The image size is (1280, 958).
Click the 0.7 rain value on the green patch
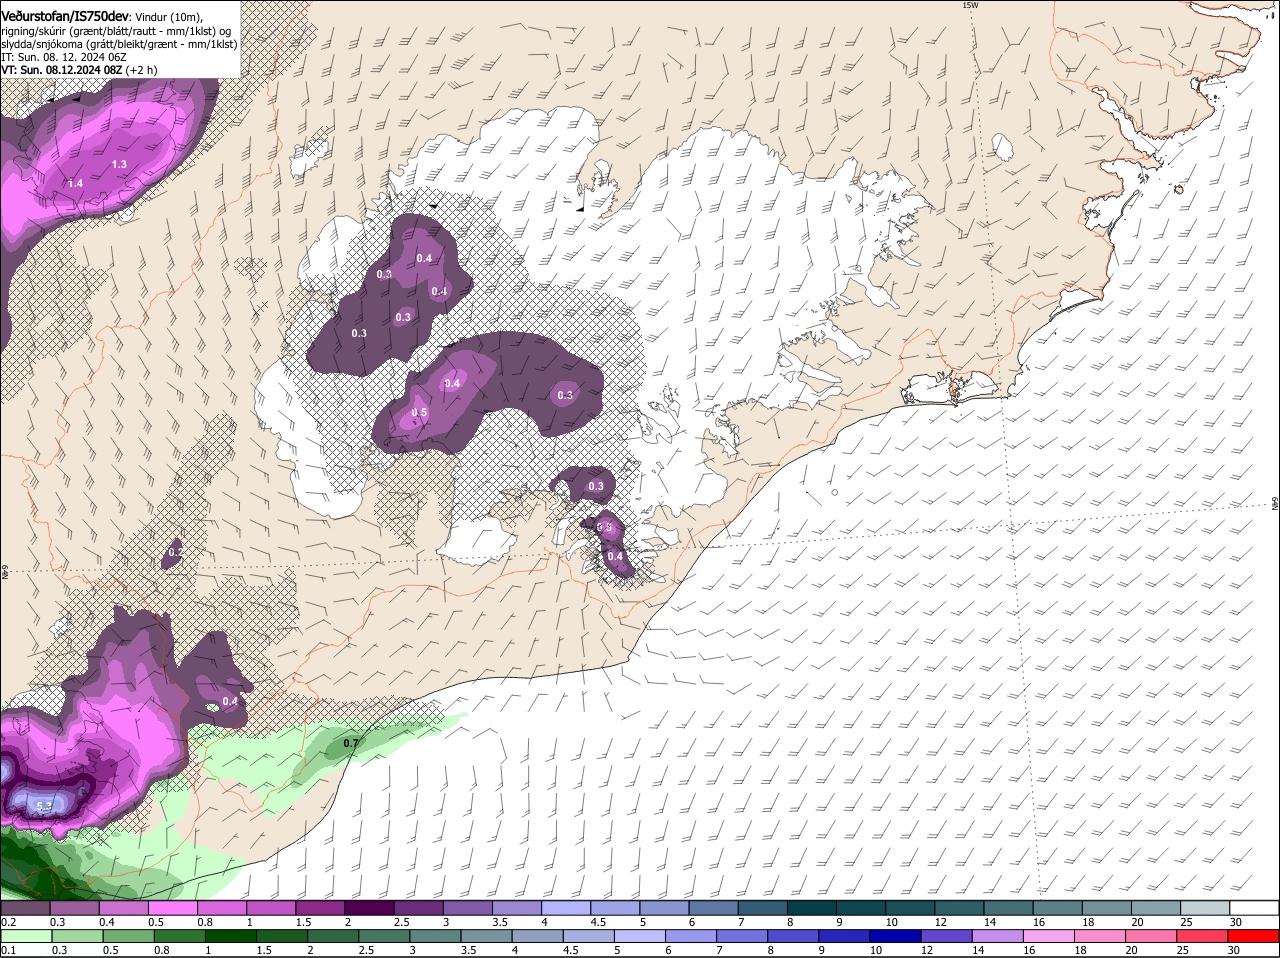351,744
